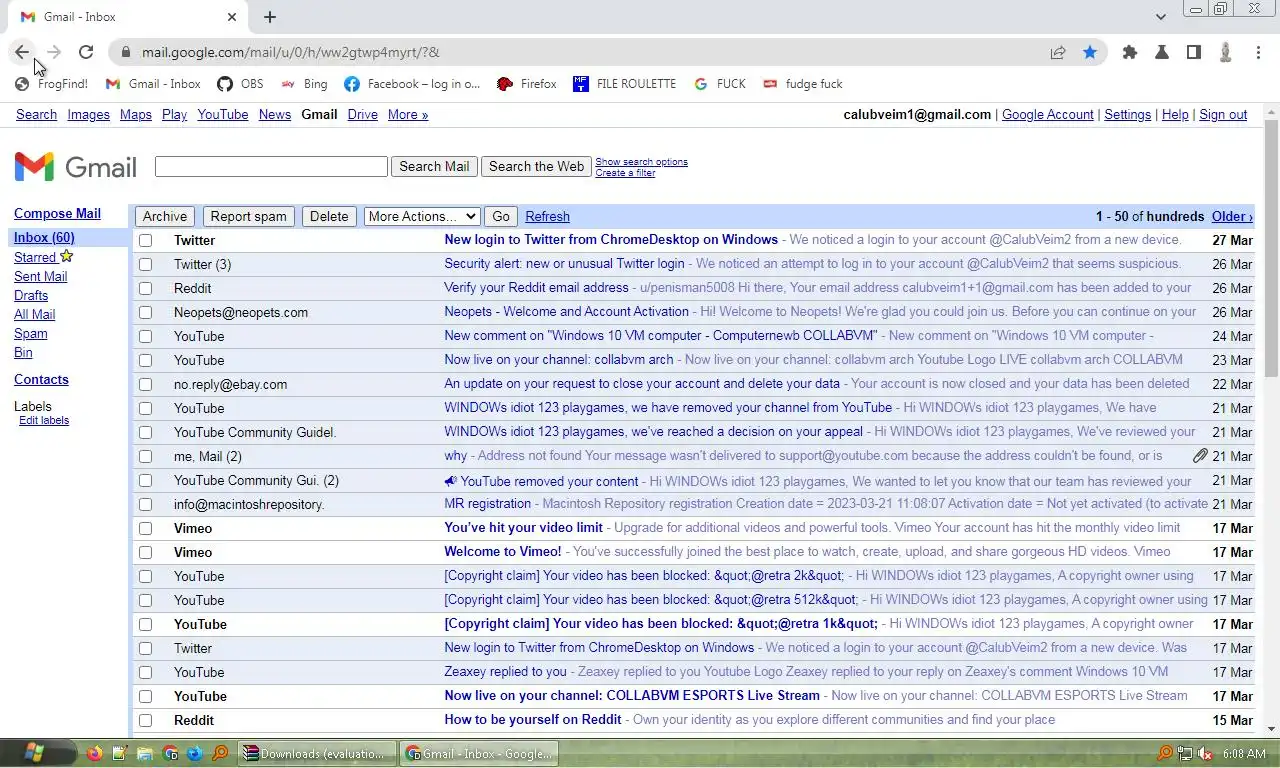Close the Gmail - Inbox tab
This screenshot has width=1280, height=768.
pos(232,17)
